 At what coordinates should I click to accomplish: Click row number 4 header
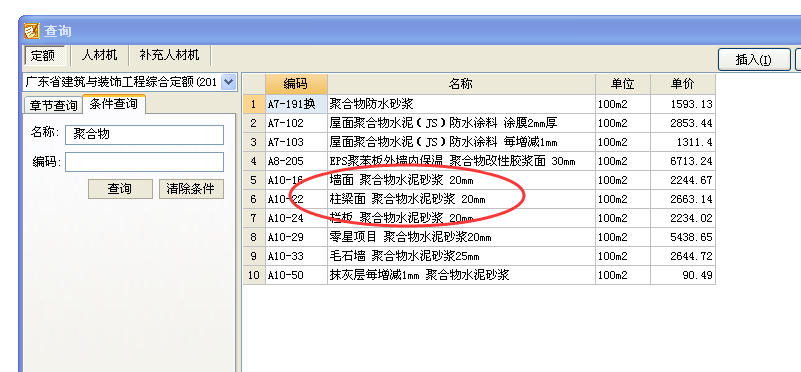(x=254, y=161)
